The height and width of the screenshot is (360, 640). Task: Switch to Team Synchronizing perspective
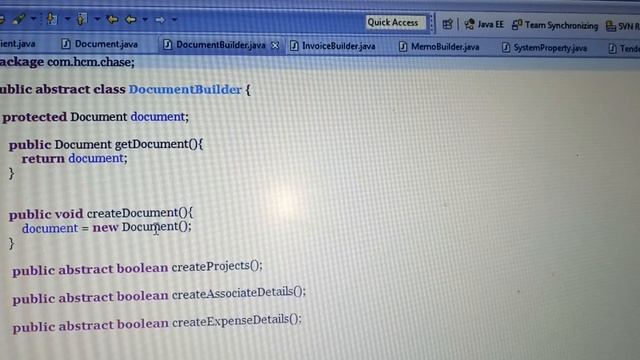tap(555, 25)
